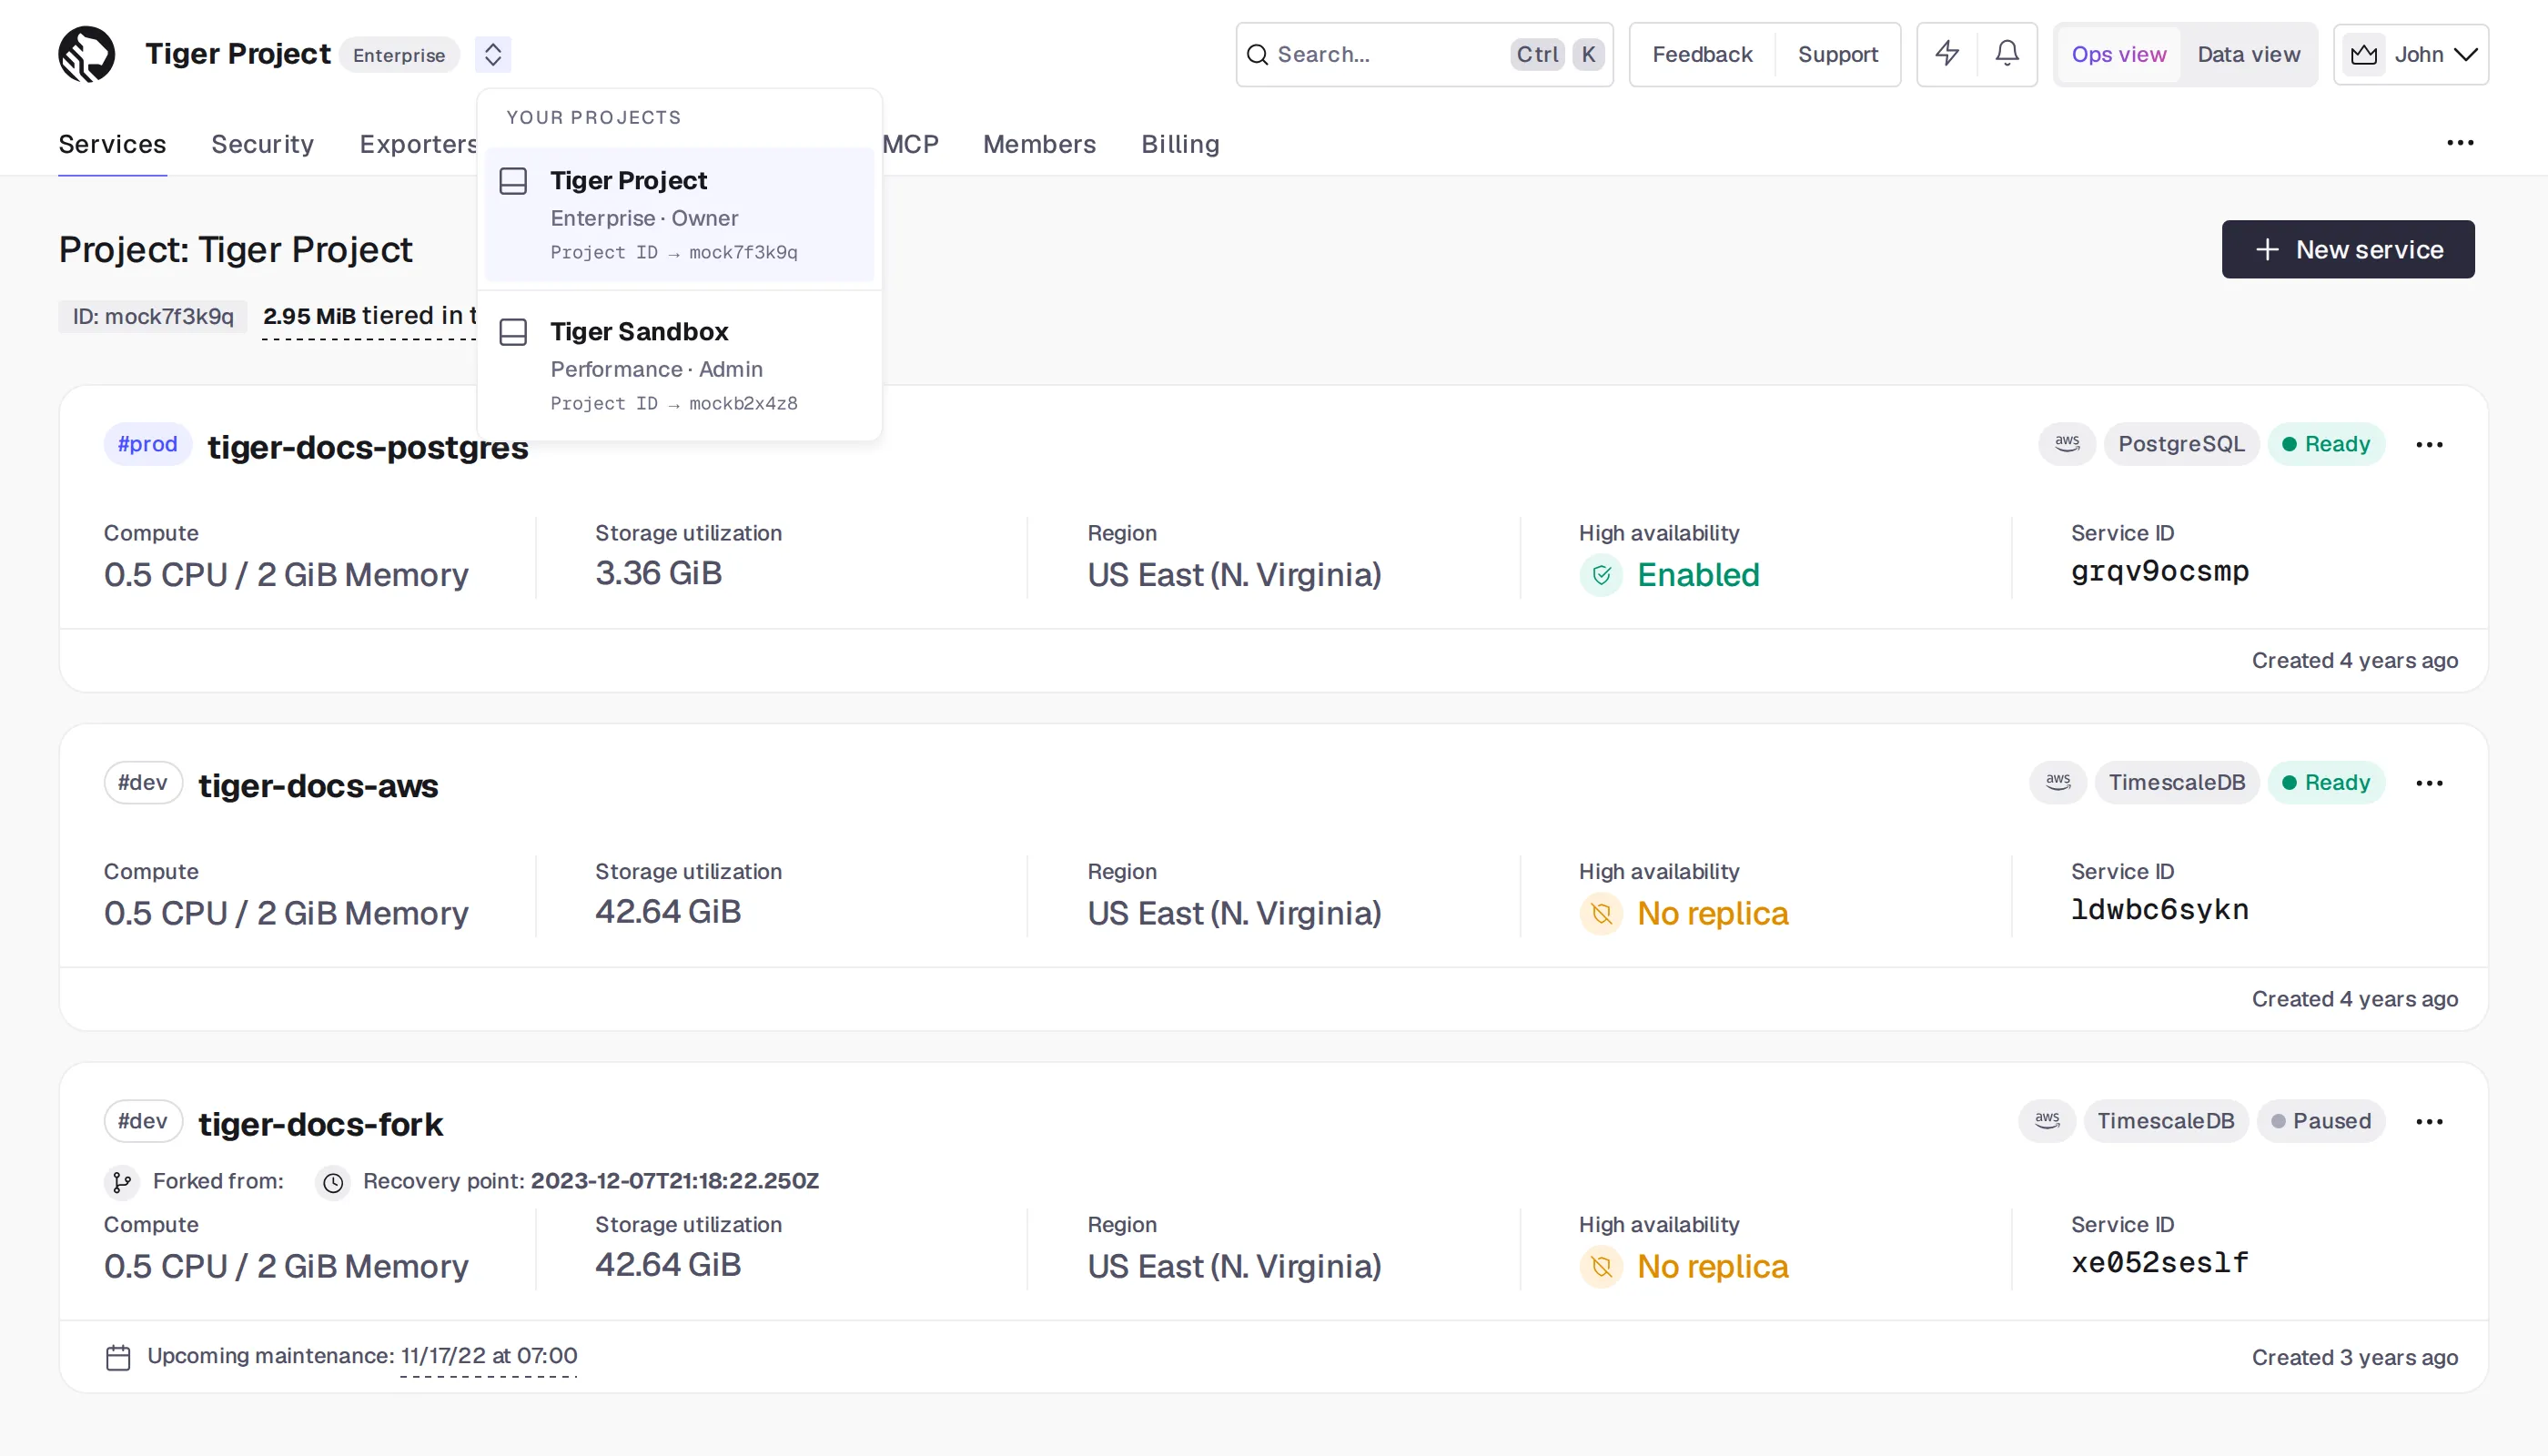Click the New service button
Screen dimensions: 2548x1456
2347,249
